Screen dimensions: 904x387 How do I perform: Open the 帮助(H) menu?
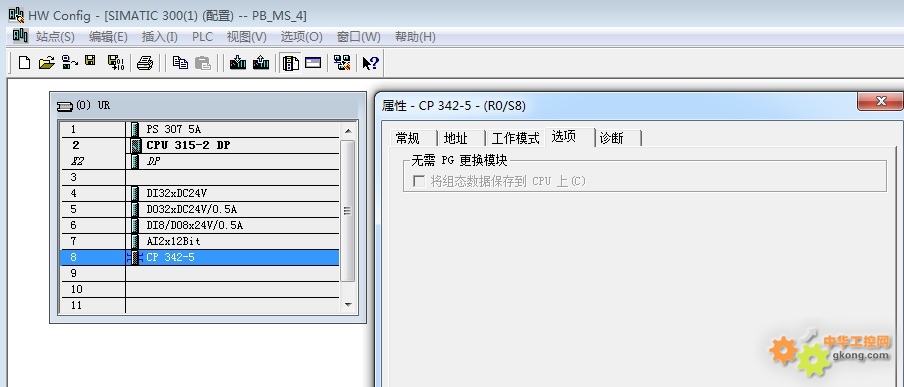point(415,36)
